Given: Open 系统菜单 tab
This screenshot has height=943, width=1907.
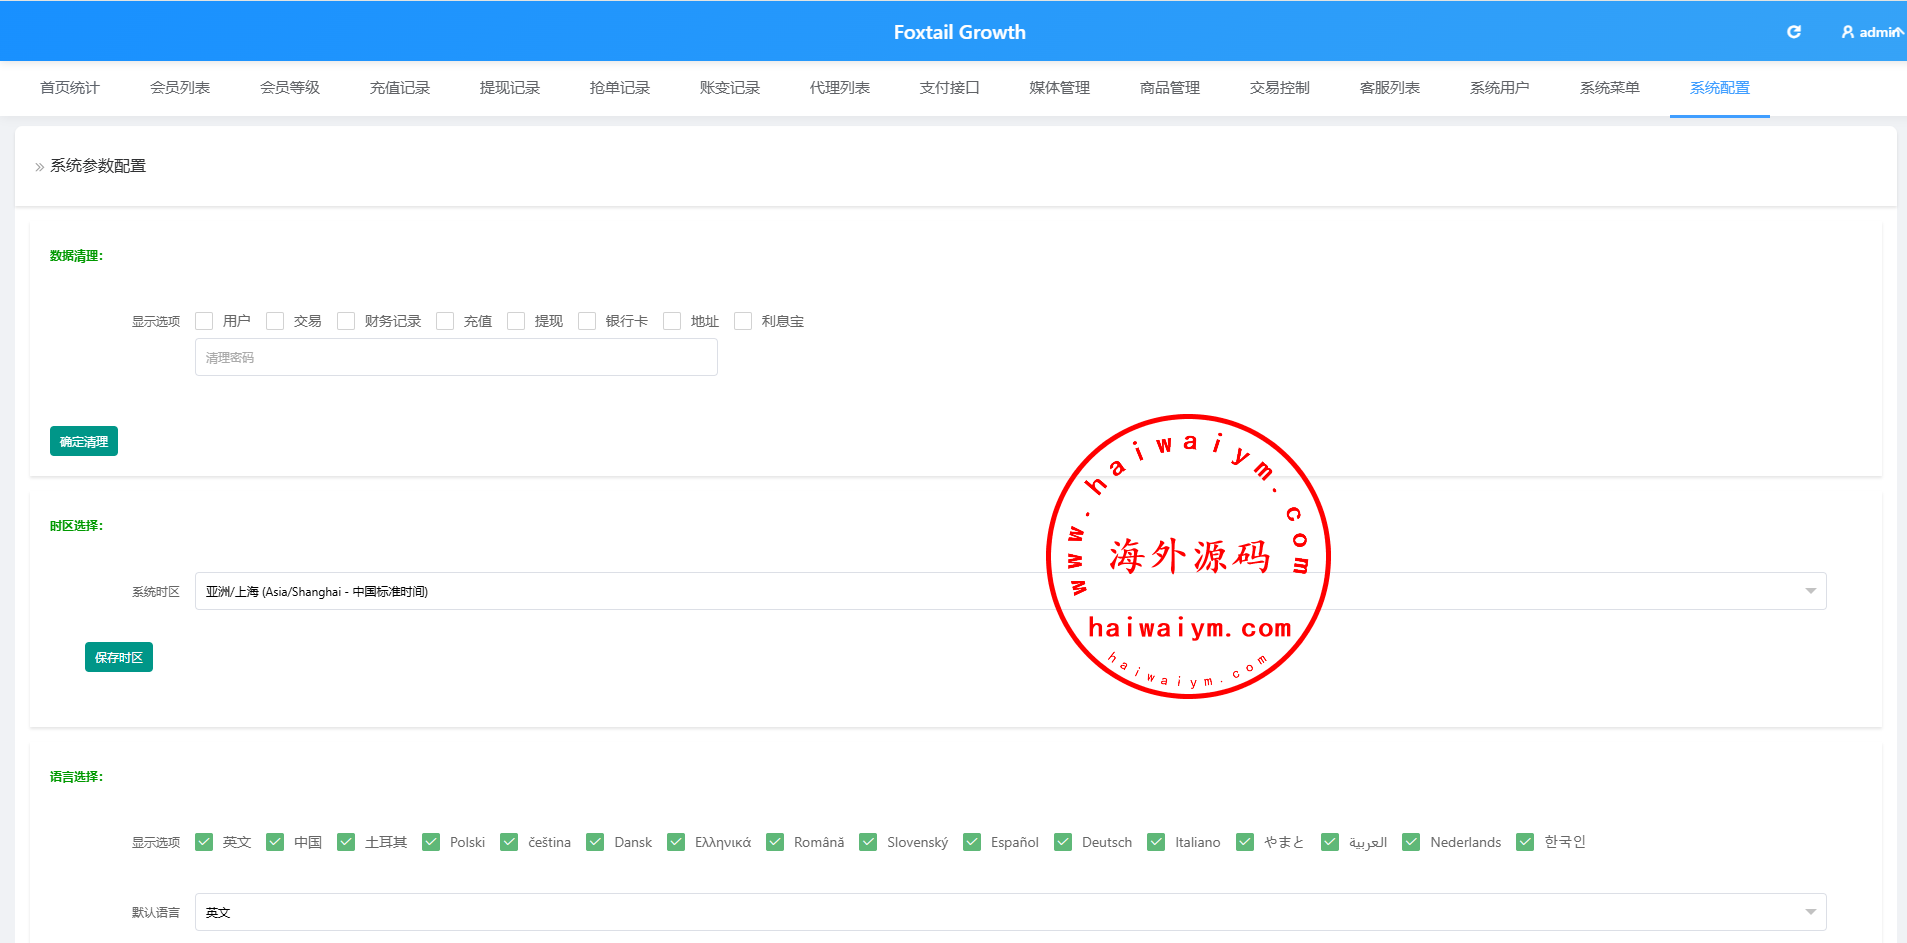Looking at the screenshot, I should 1610,88.
